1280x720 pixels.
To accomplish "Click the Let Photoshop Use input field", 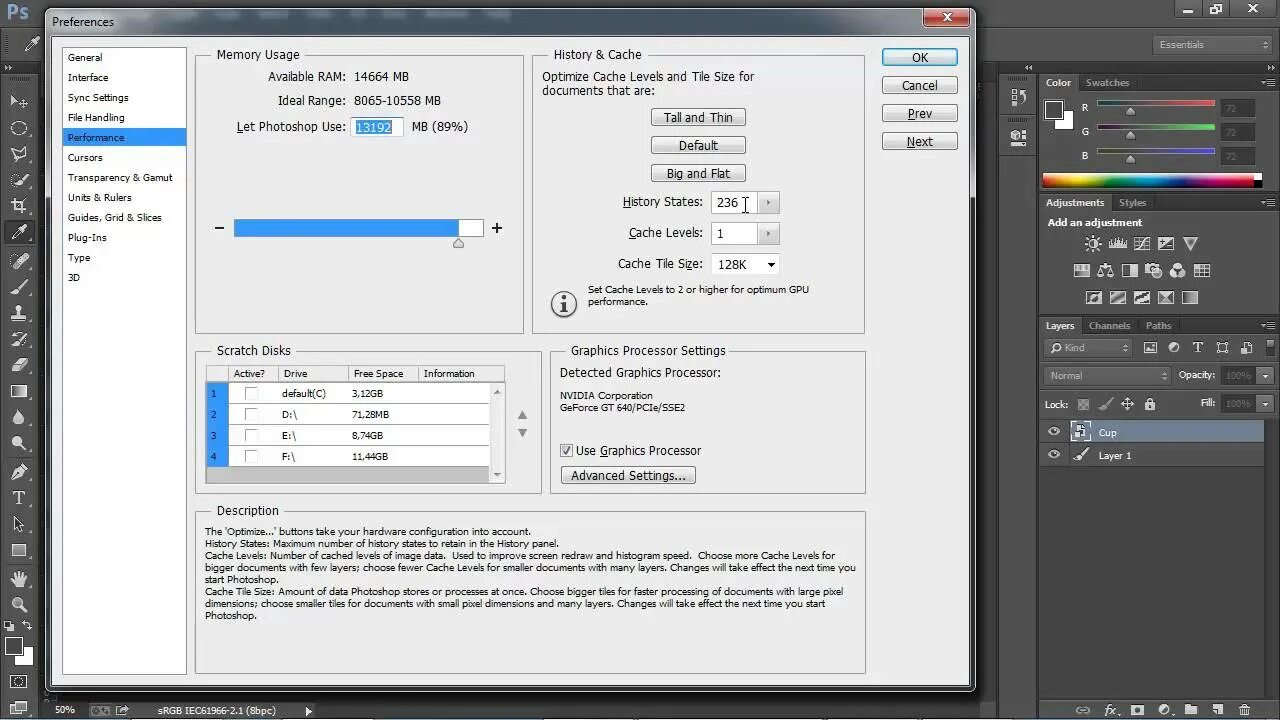I will coord(377,127).
